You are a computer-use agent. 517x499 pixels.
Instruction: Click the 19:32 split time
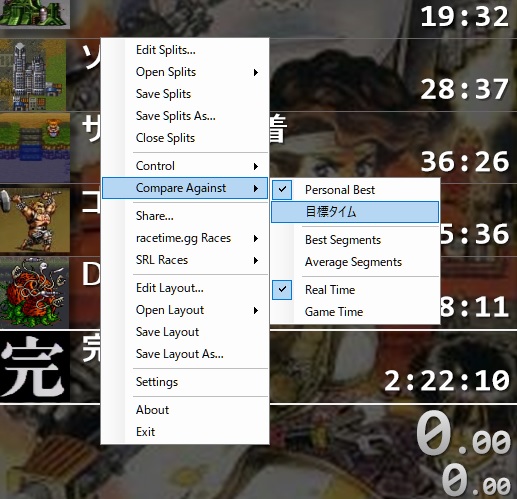464,17
